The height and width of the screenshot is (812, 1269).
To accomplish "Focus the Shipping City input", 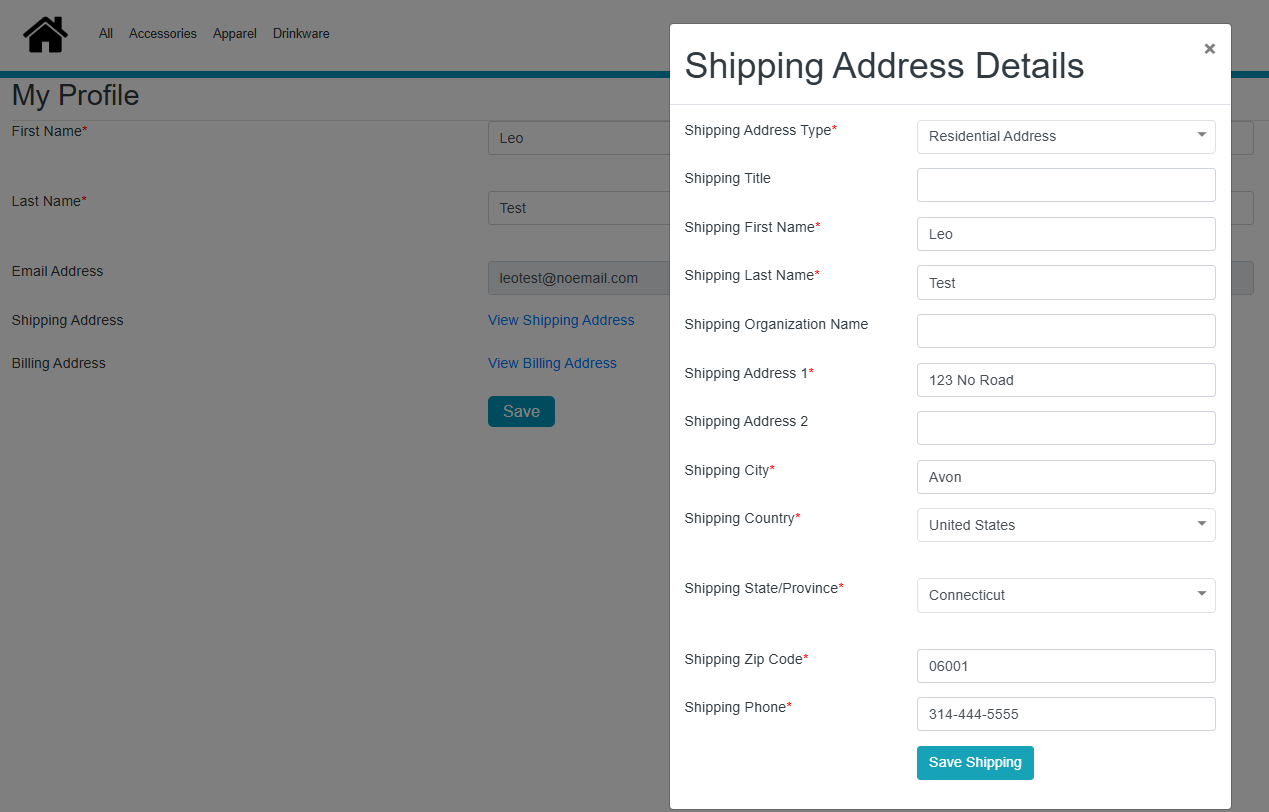I will 1065,477.
